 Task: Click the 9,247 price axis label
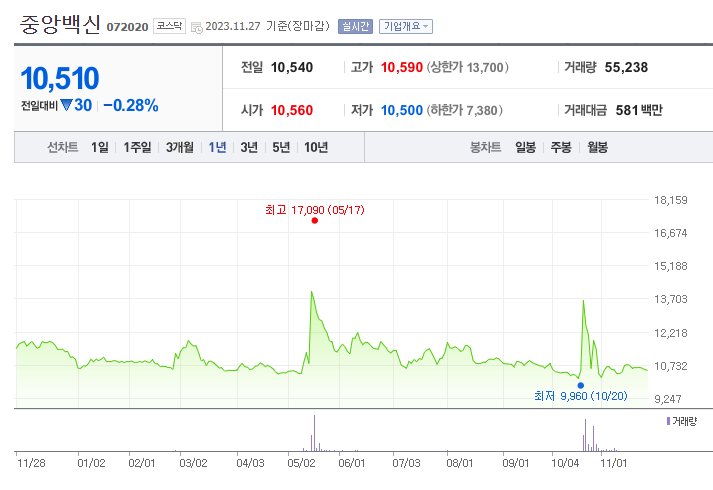[x=668, y=399]
